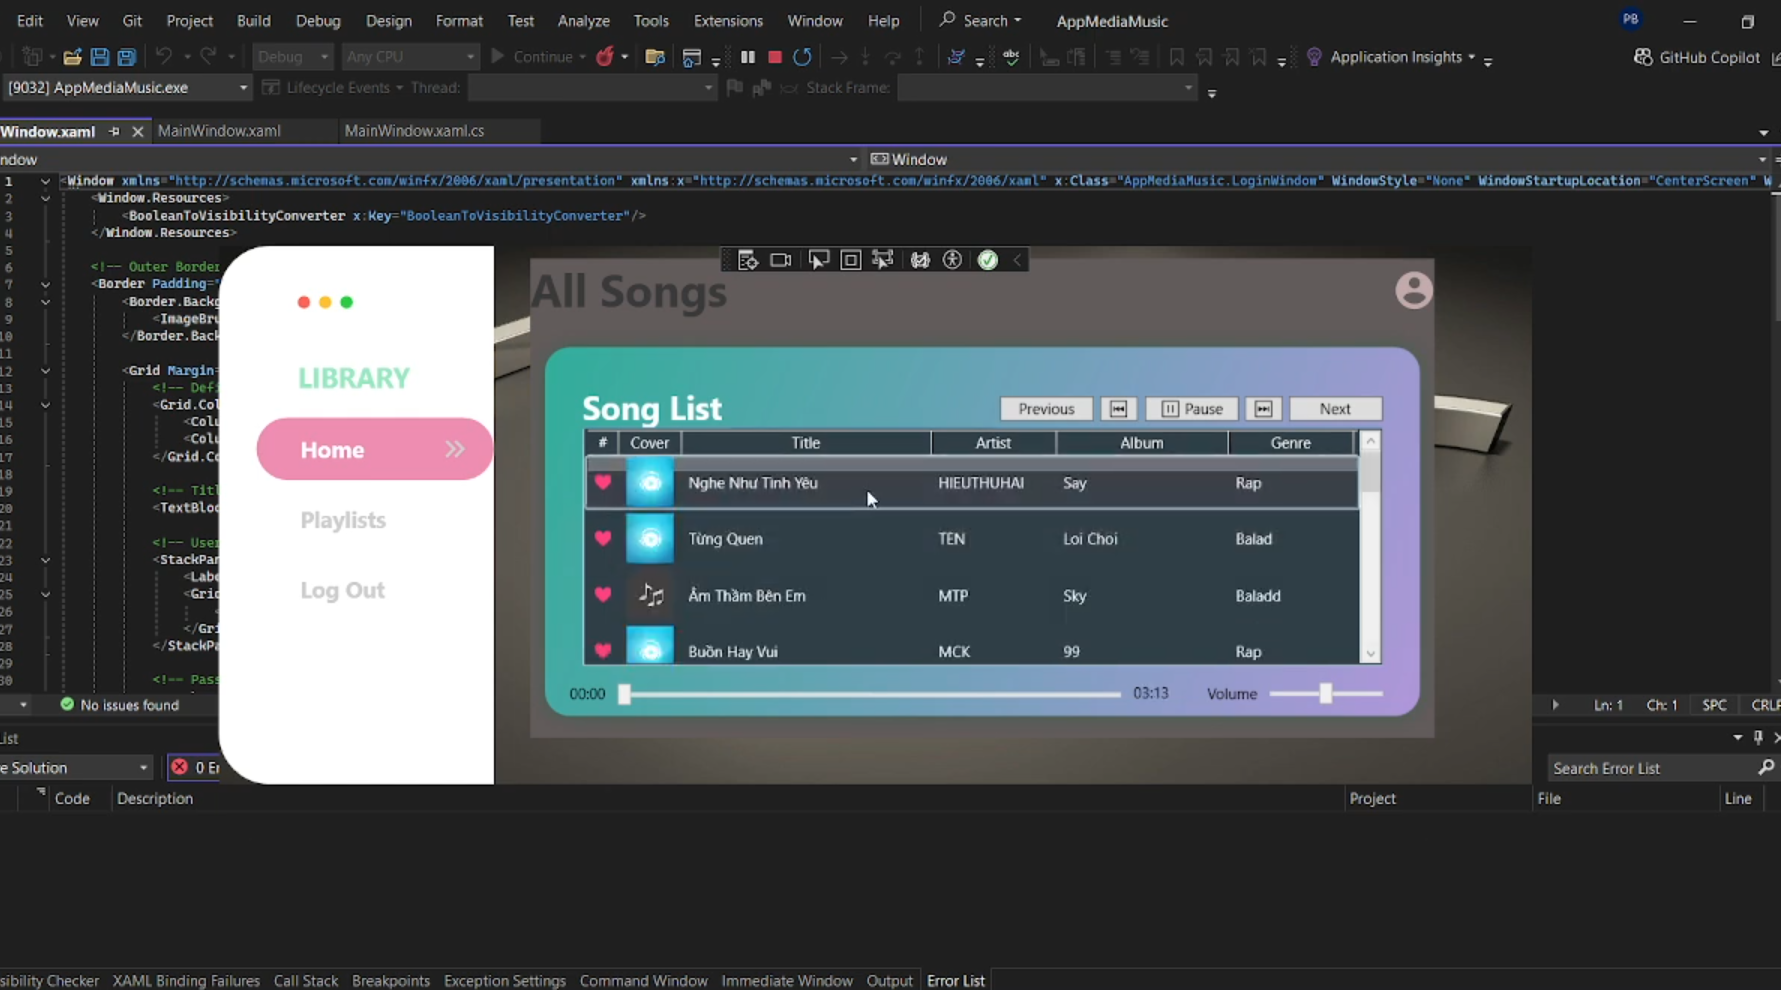Open file with the folder toolbar icon
This screenshot has width=1781, height=990.
pos(72,57)
